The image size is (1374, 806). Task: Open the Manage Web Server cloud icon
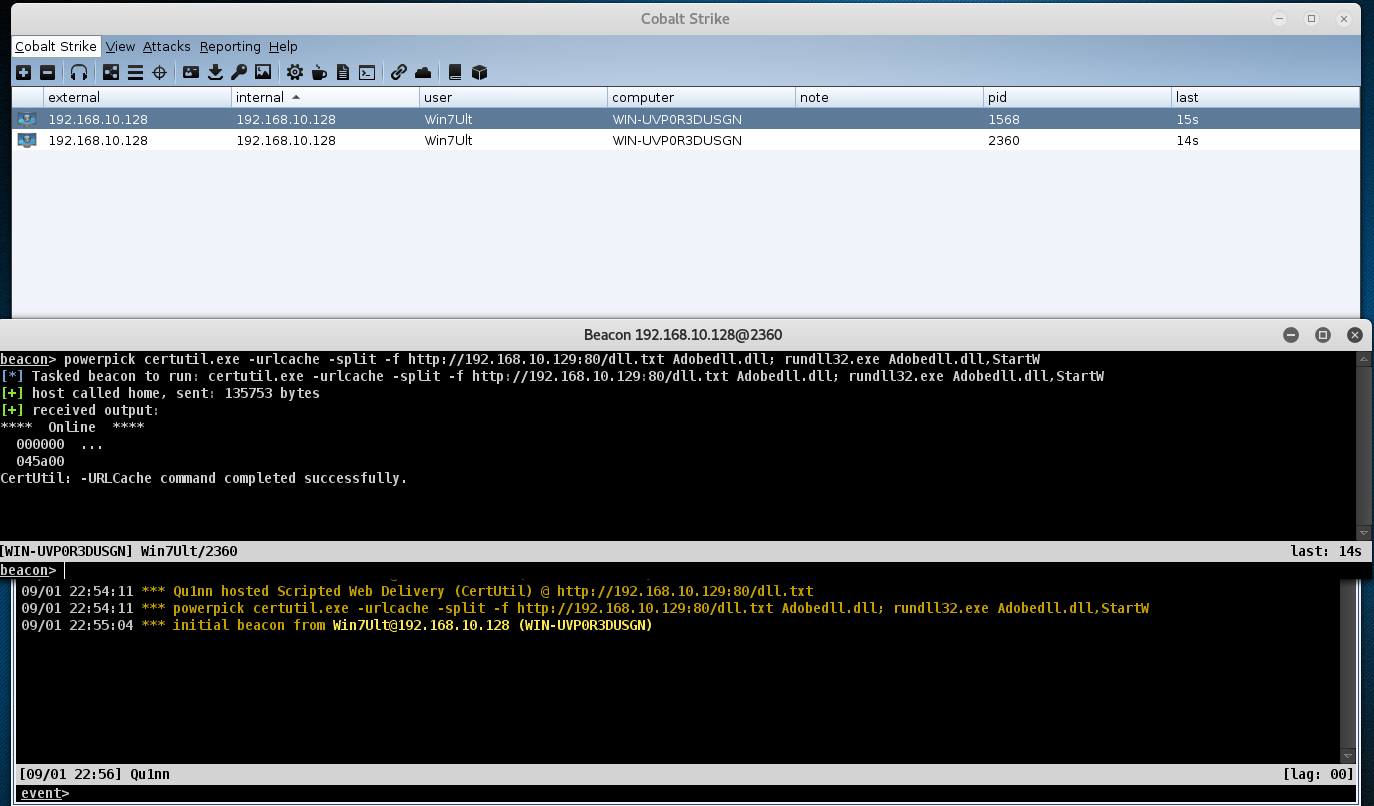click(423, 72)
